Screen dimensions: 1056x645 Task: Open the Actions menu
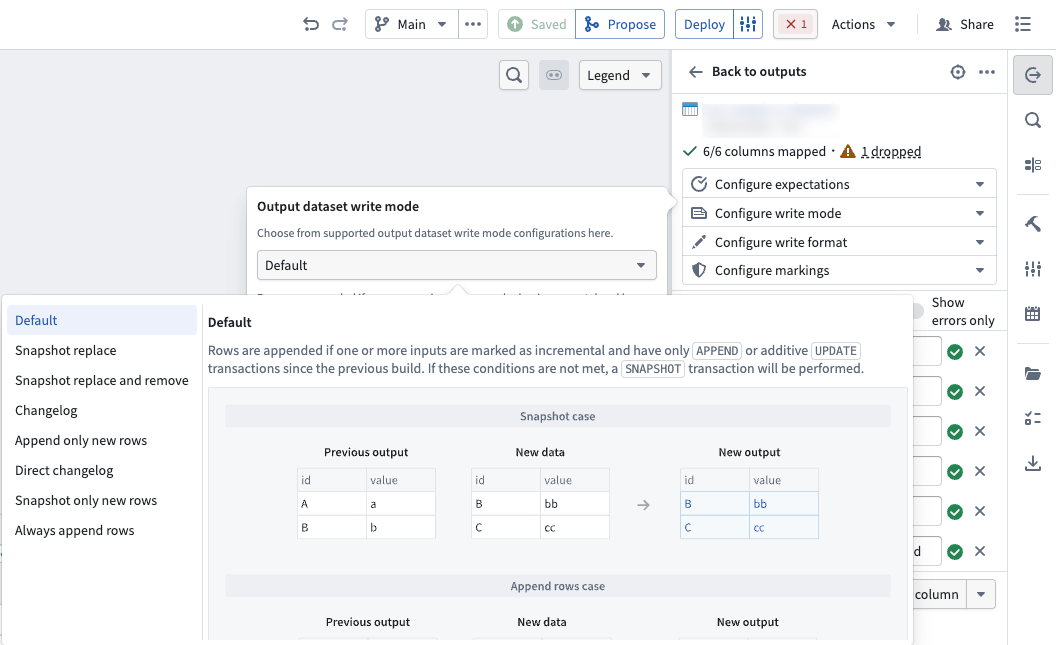pos(863,24)
